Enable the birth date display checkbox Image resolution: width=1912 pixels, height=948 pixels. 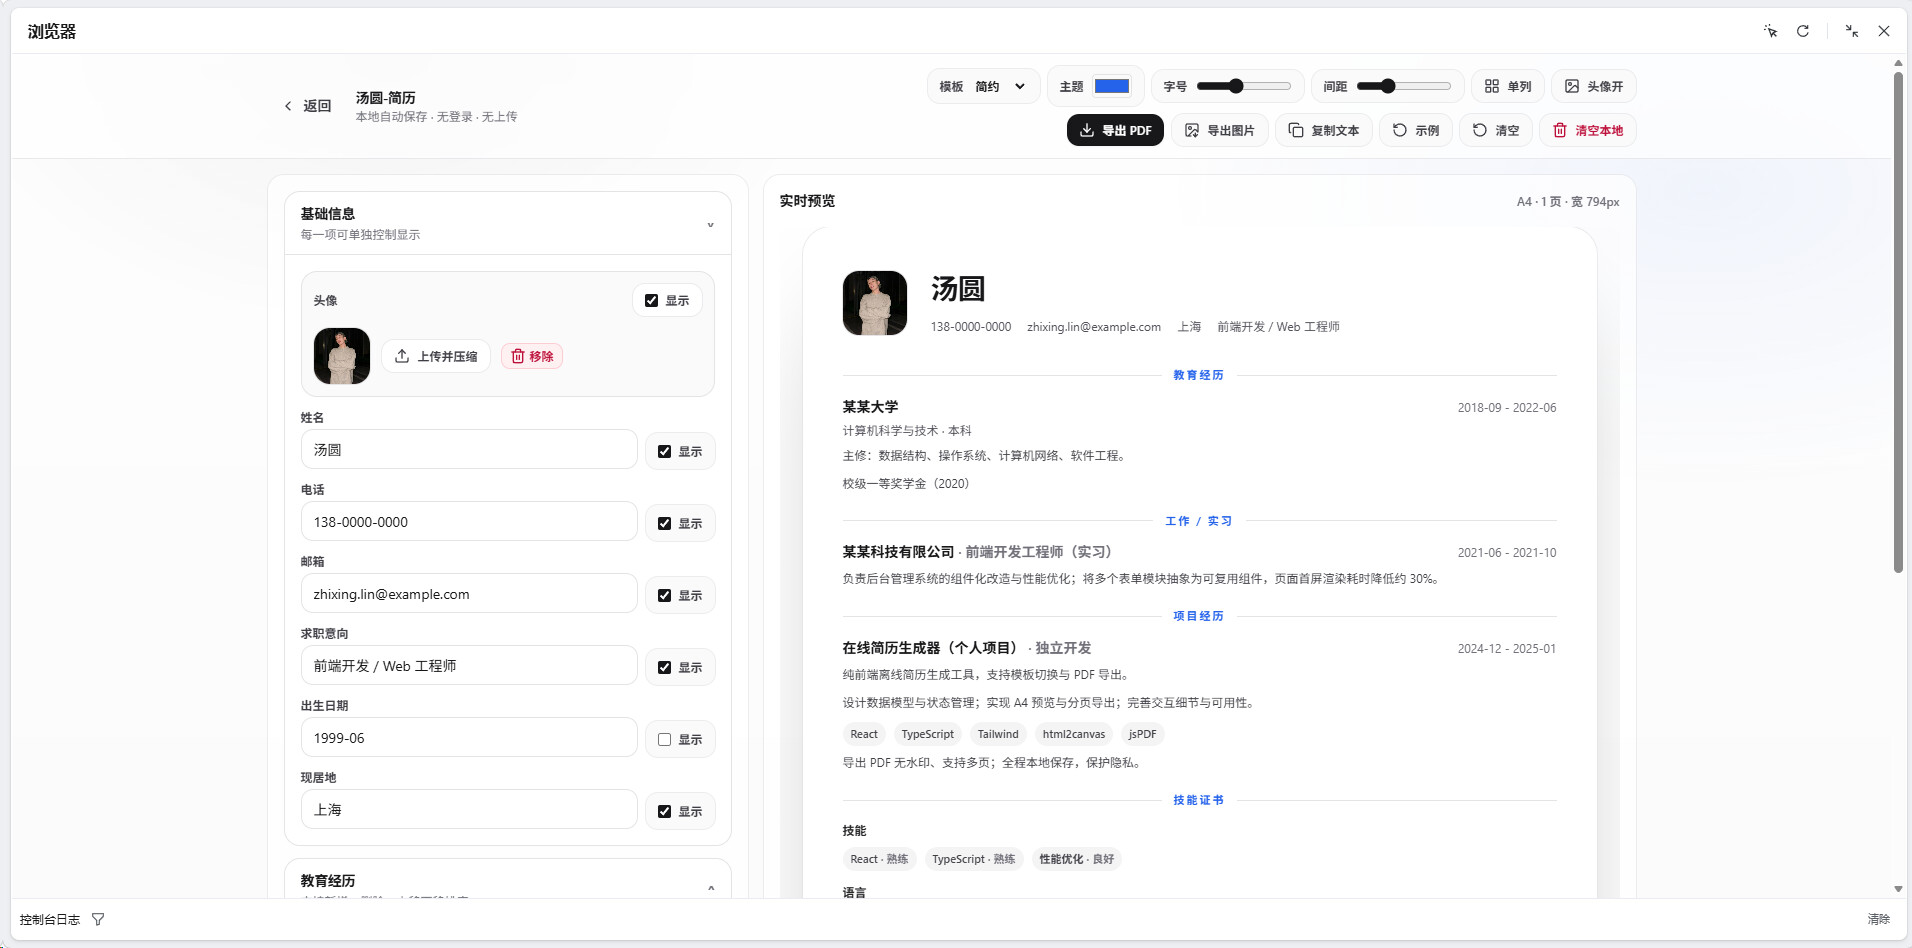coord(664,740)
